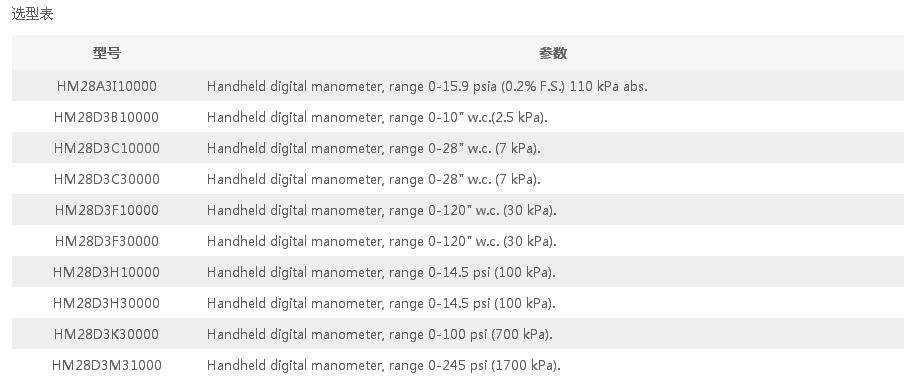Click the 0-15.9 psia manometer description

tap(427, 86)
